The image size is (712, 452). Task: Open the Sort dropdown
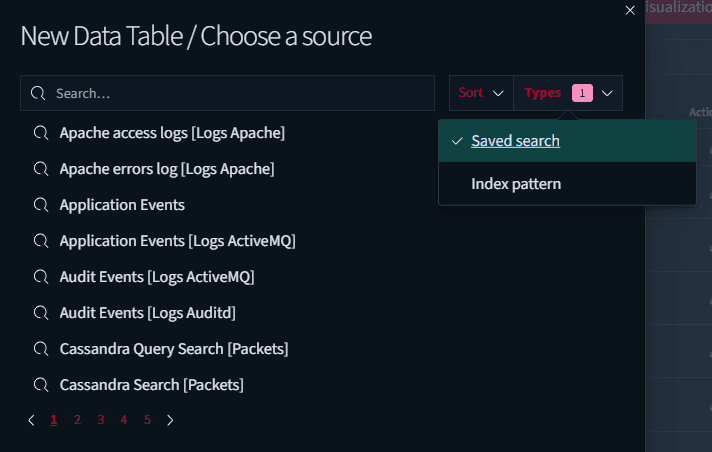pos(481,93)
